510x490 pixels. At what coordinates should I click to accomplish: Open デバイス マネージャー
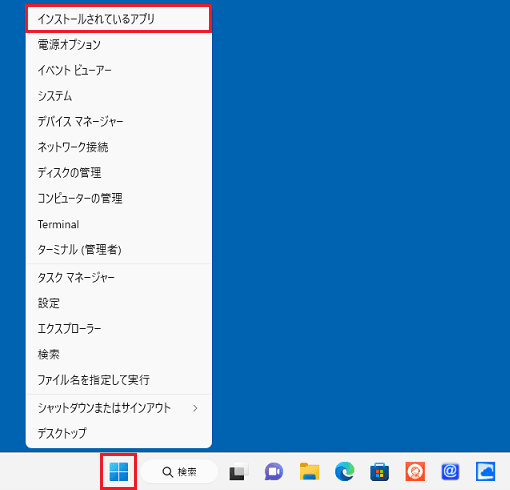[119, 121]
